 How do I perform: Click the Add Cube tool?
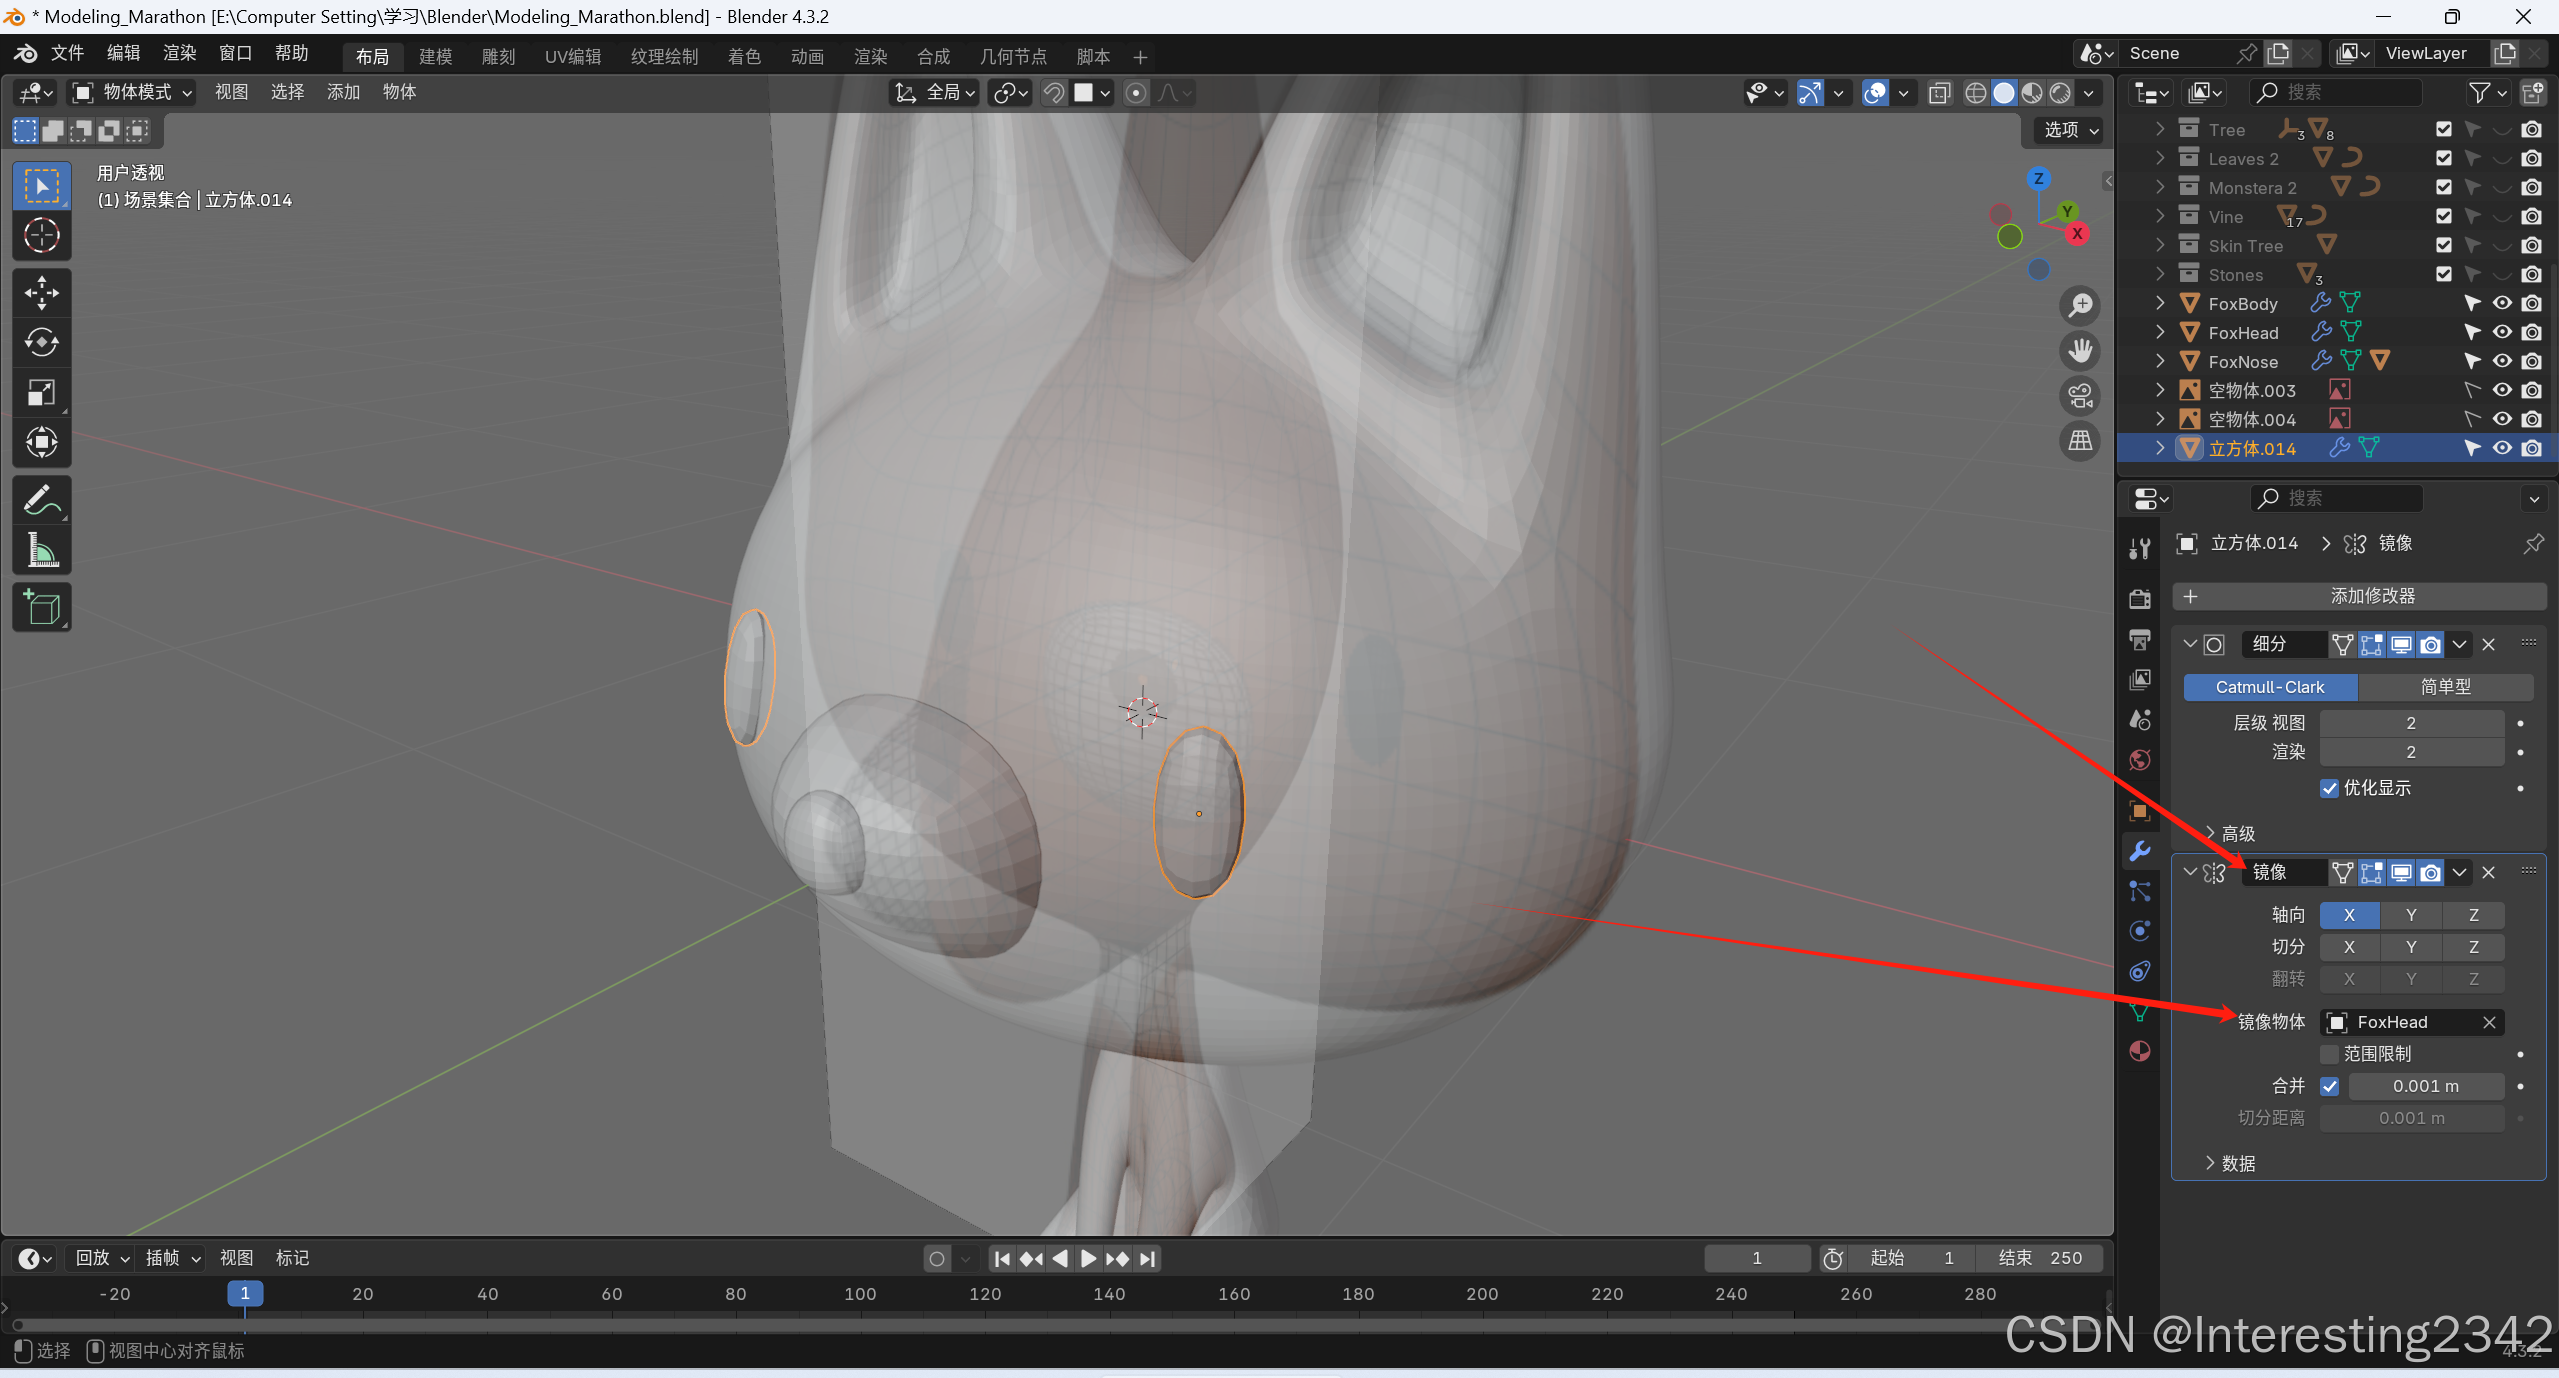41,607
